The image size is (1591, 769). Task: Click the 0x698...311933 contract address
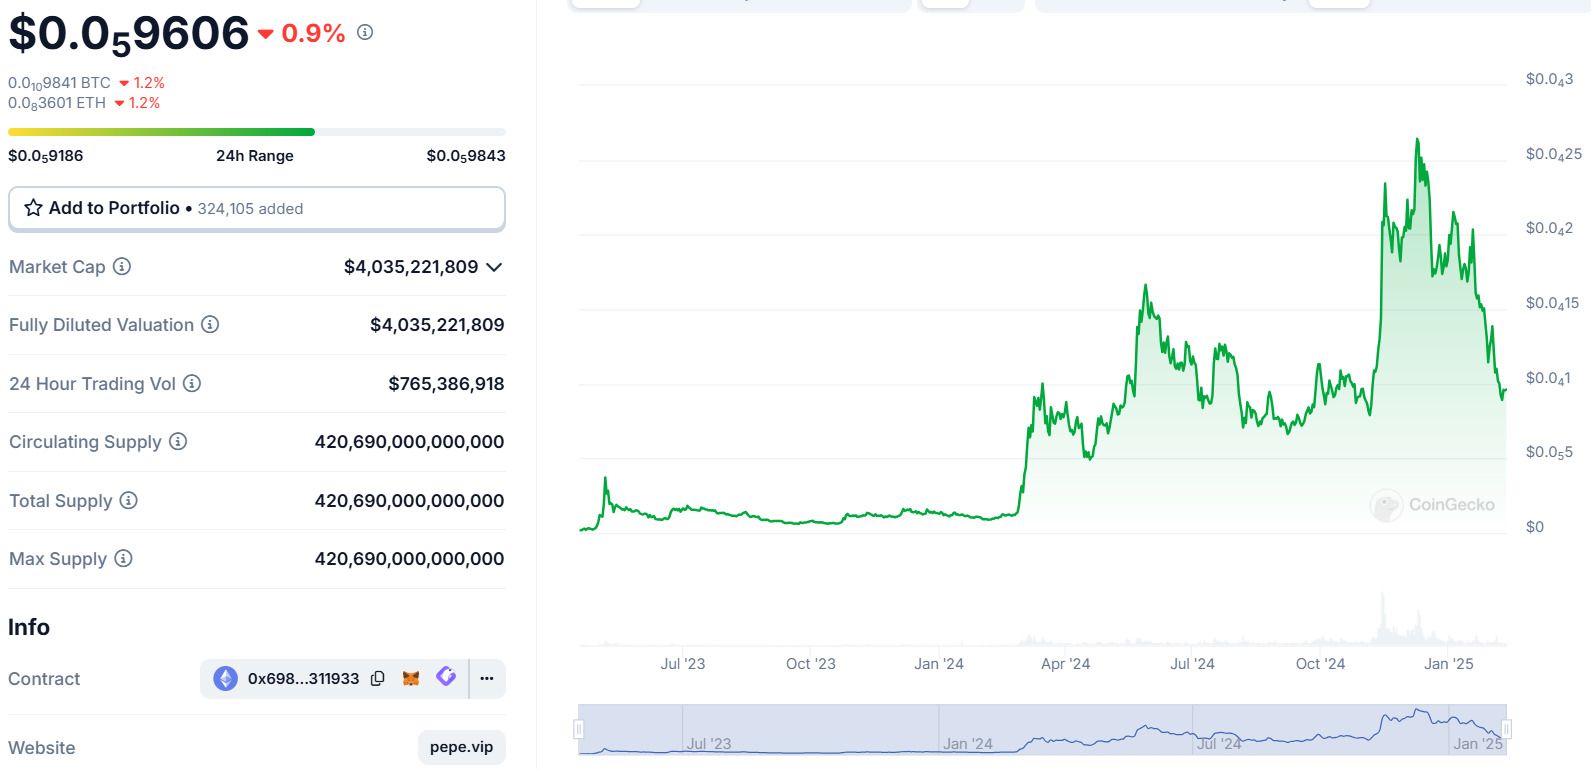point(303,678)
